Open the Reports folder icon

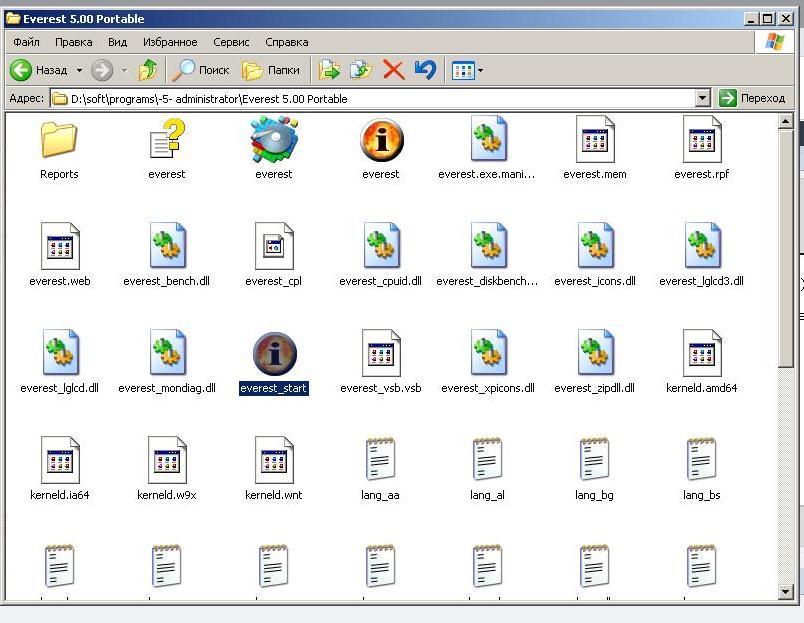coord(59,140)
